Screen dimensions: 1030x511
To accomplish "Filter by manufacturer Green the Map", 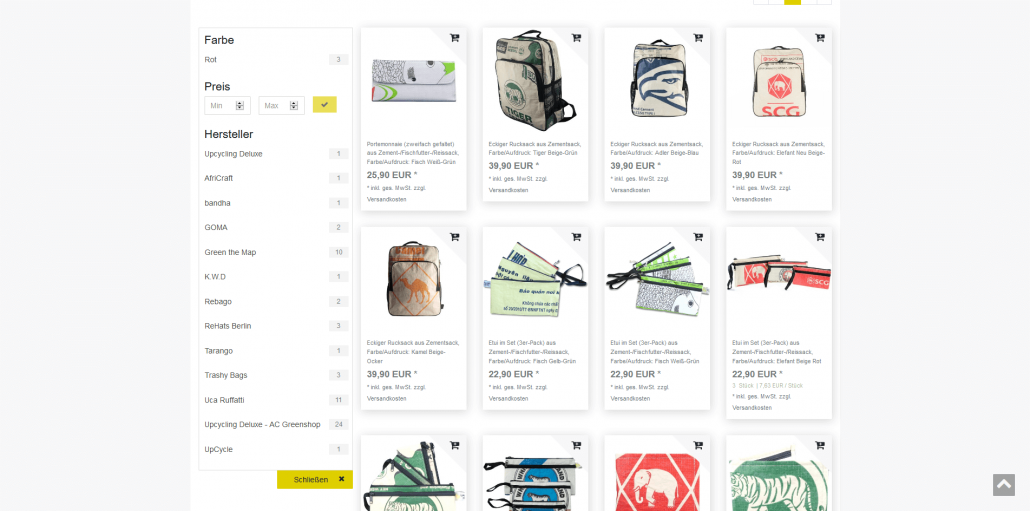I will click(275, 252).
